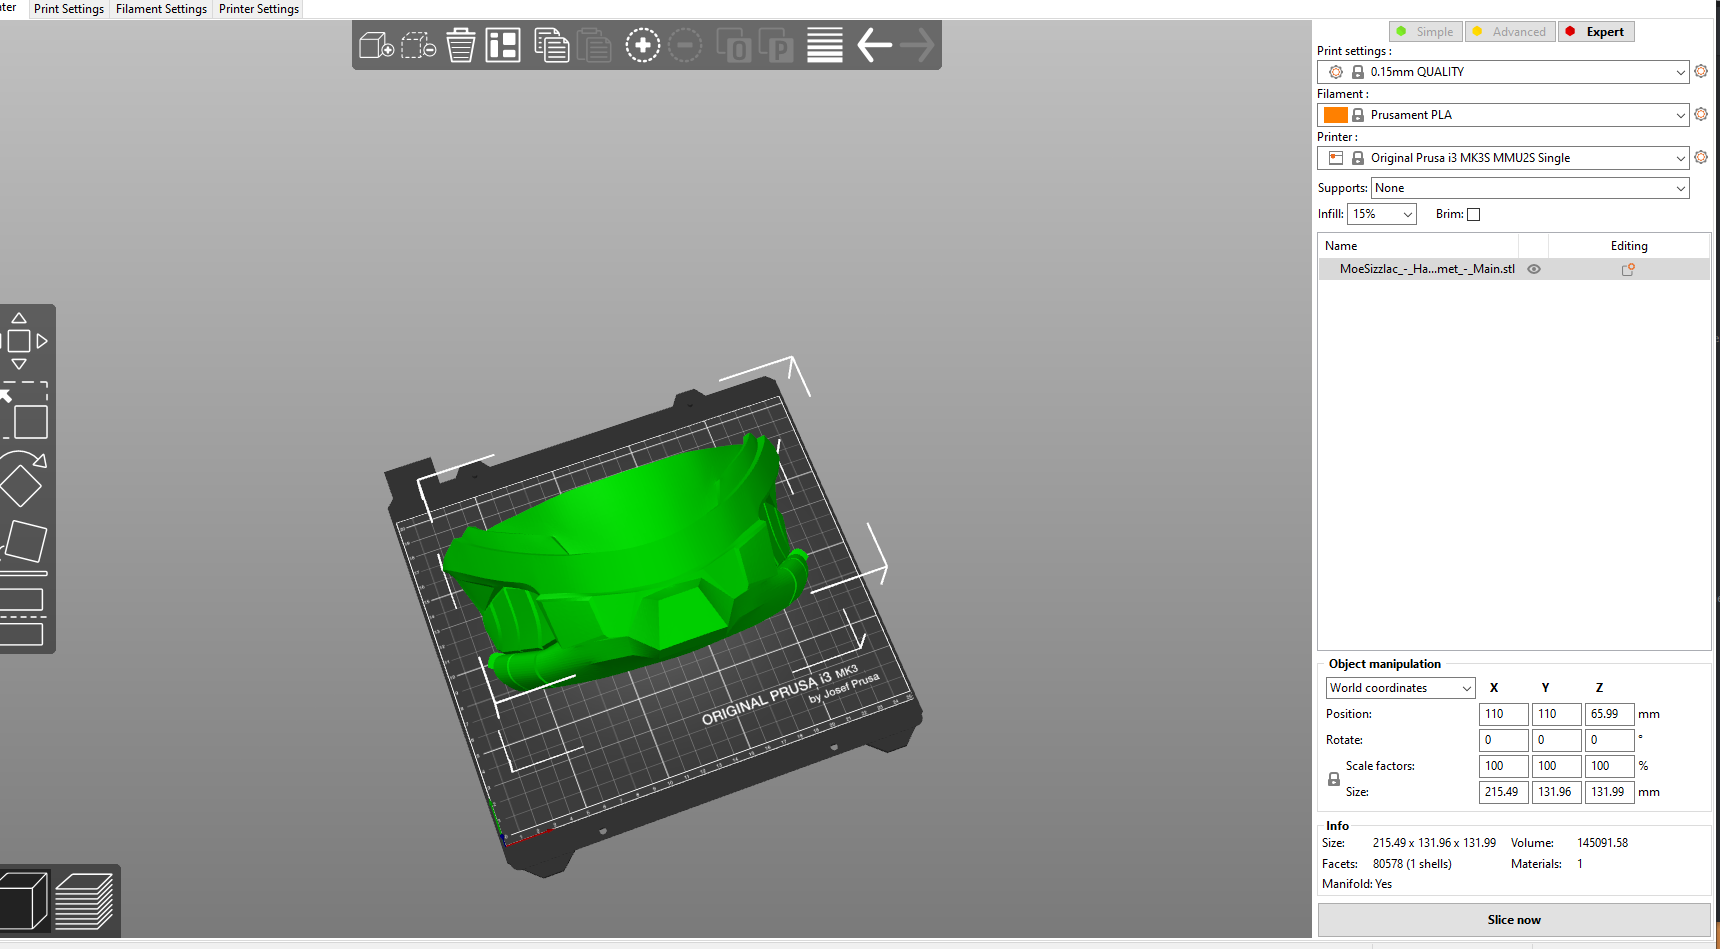Select the Cut gizmo tool
1720x949 pixels.
coord(24,615)
